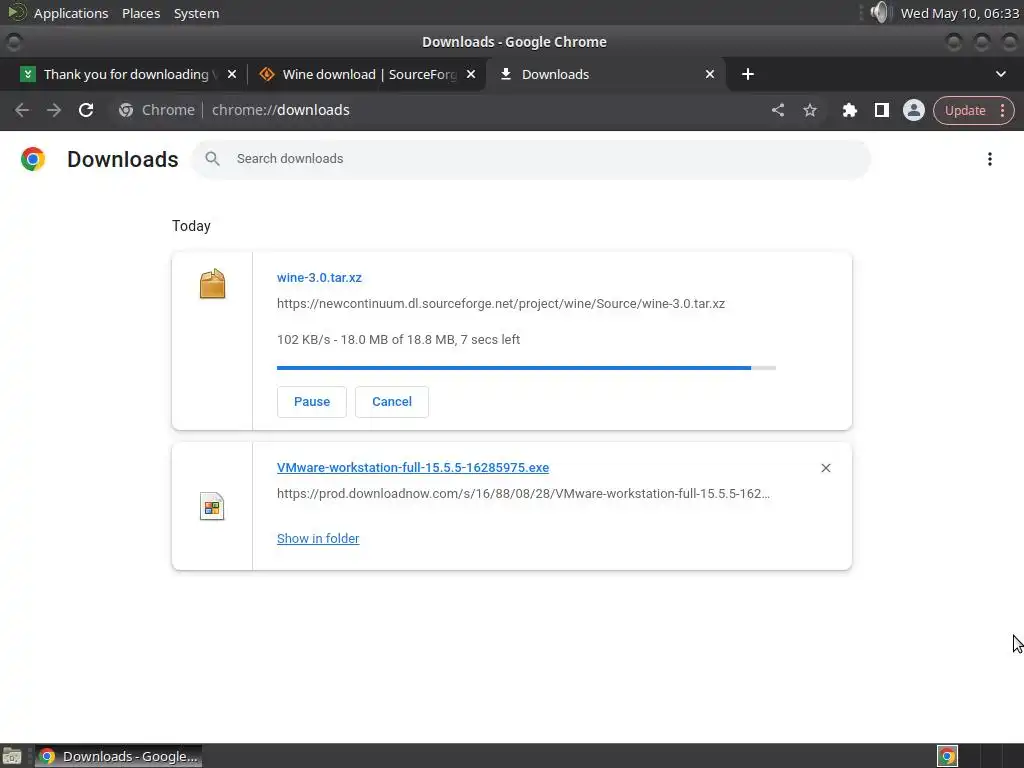Pause the wine-3.0.tar.xz download
1024x768 pixels.
[x=312, y=402]
